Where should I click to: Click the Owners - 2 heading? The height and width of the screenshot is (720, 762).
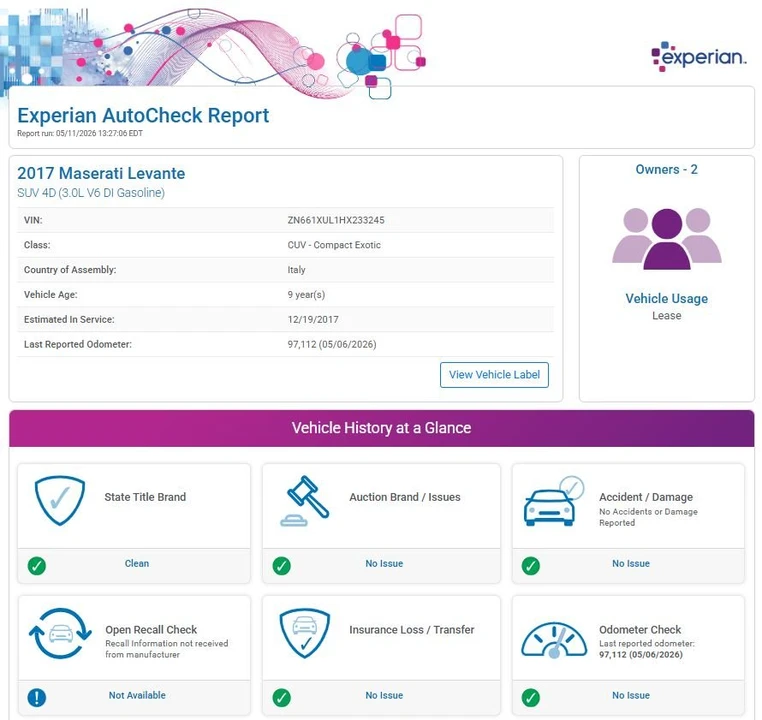pyautogui.click(x=666, y=170)
